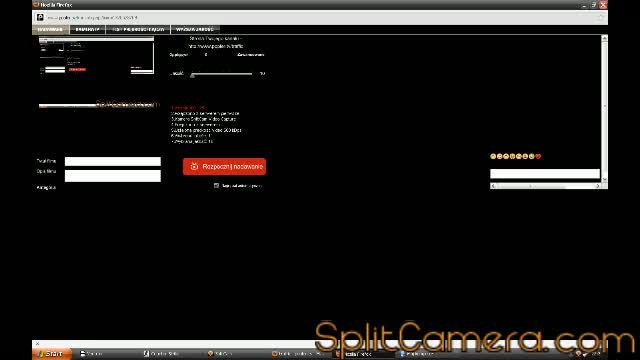
Task: Insert the red heart emoticon
Action: click(538, 156)
